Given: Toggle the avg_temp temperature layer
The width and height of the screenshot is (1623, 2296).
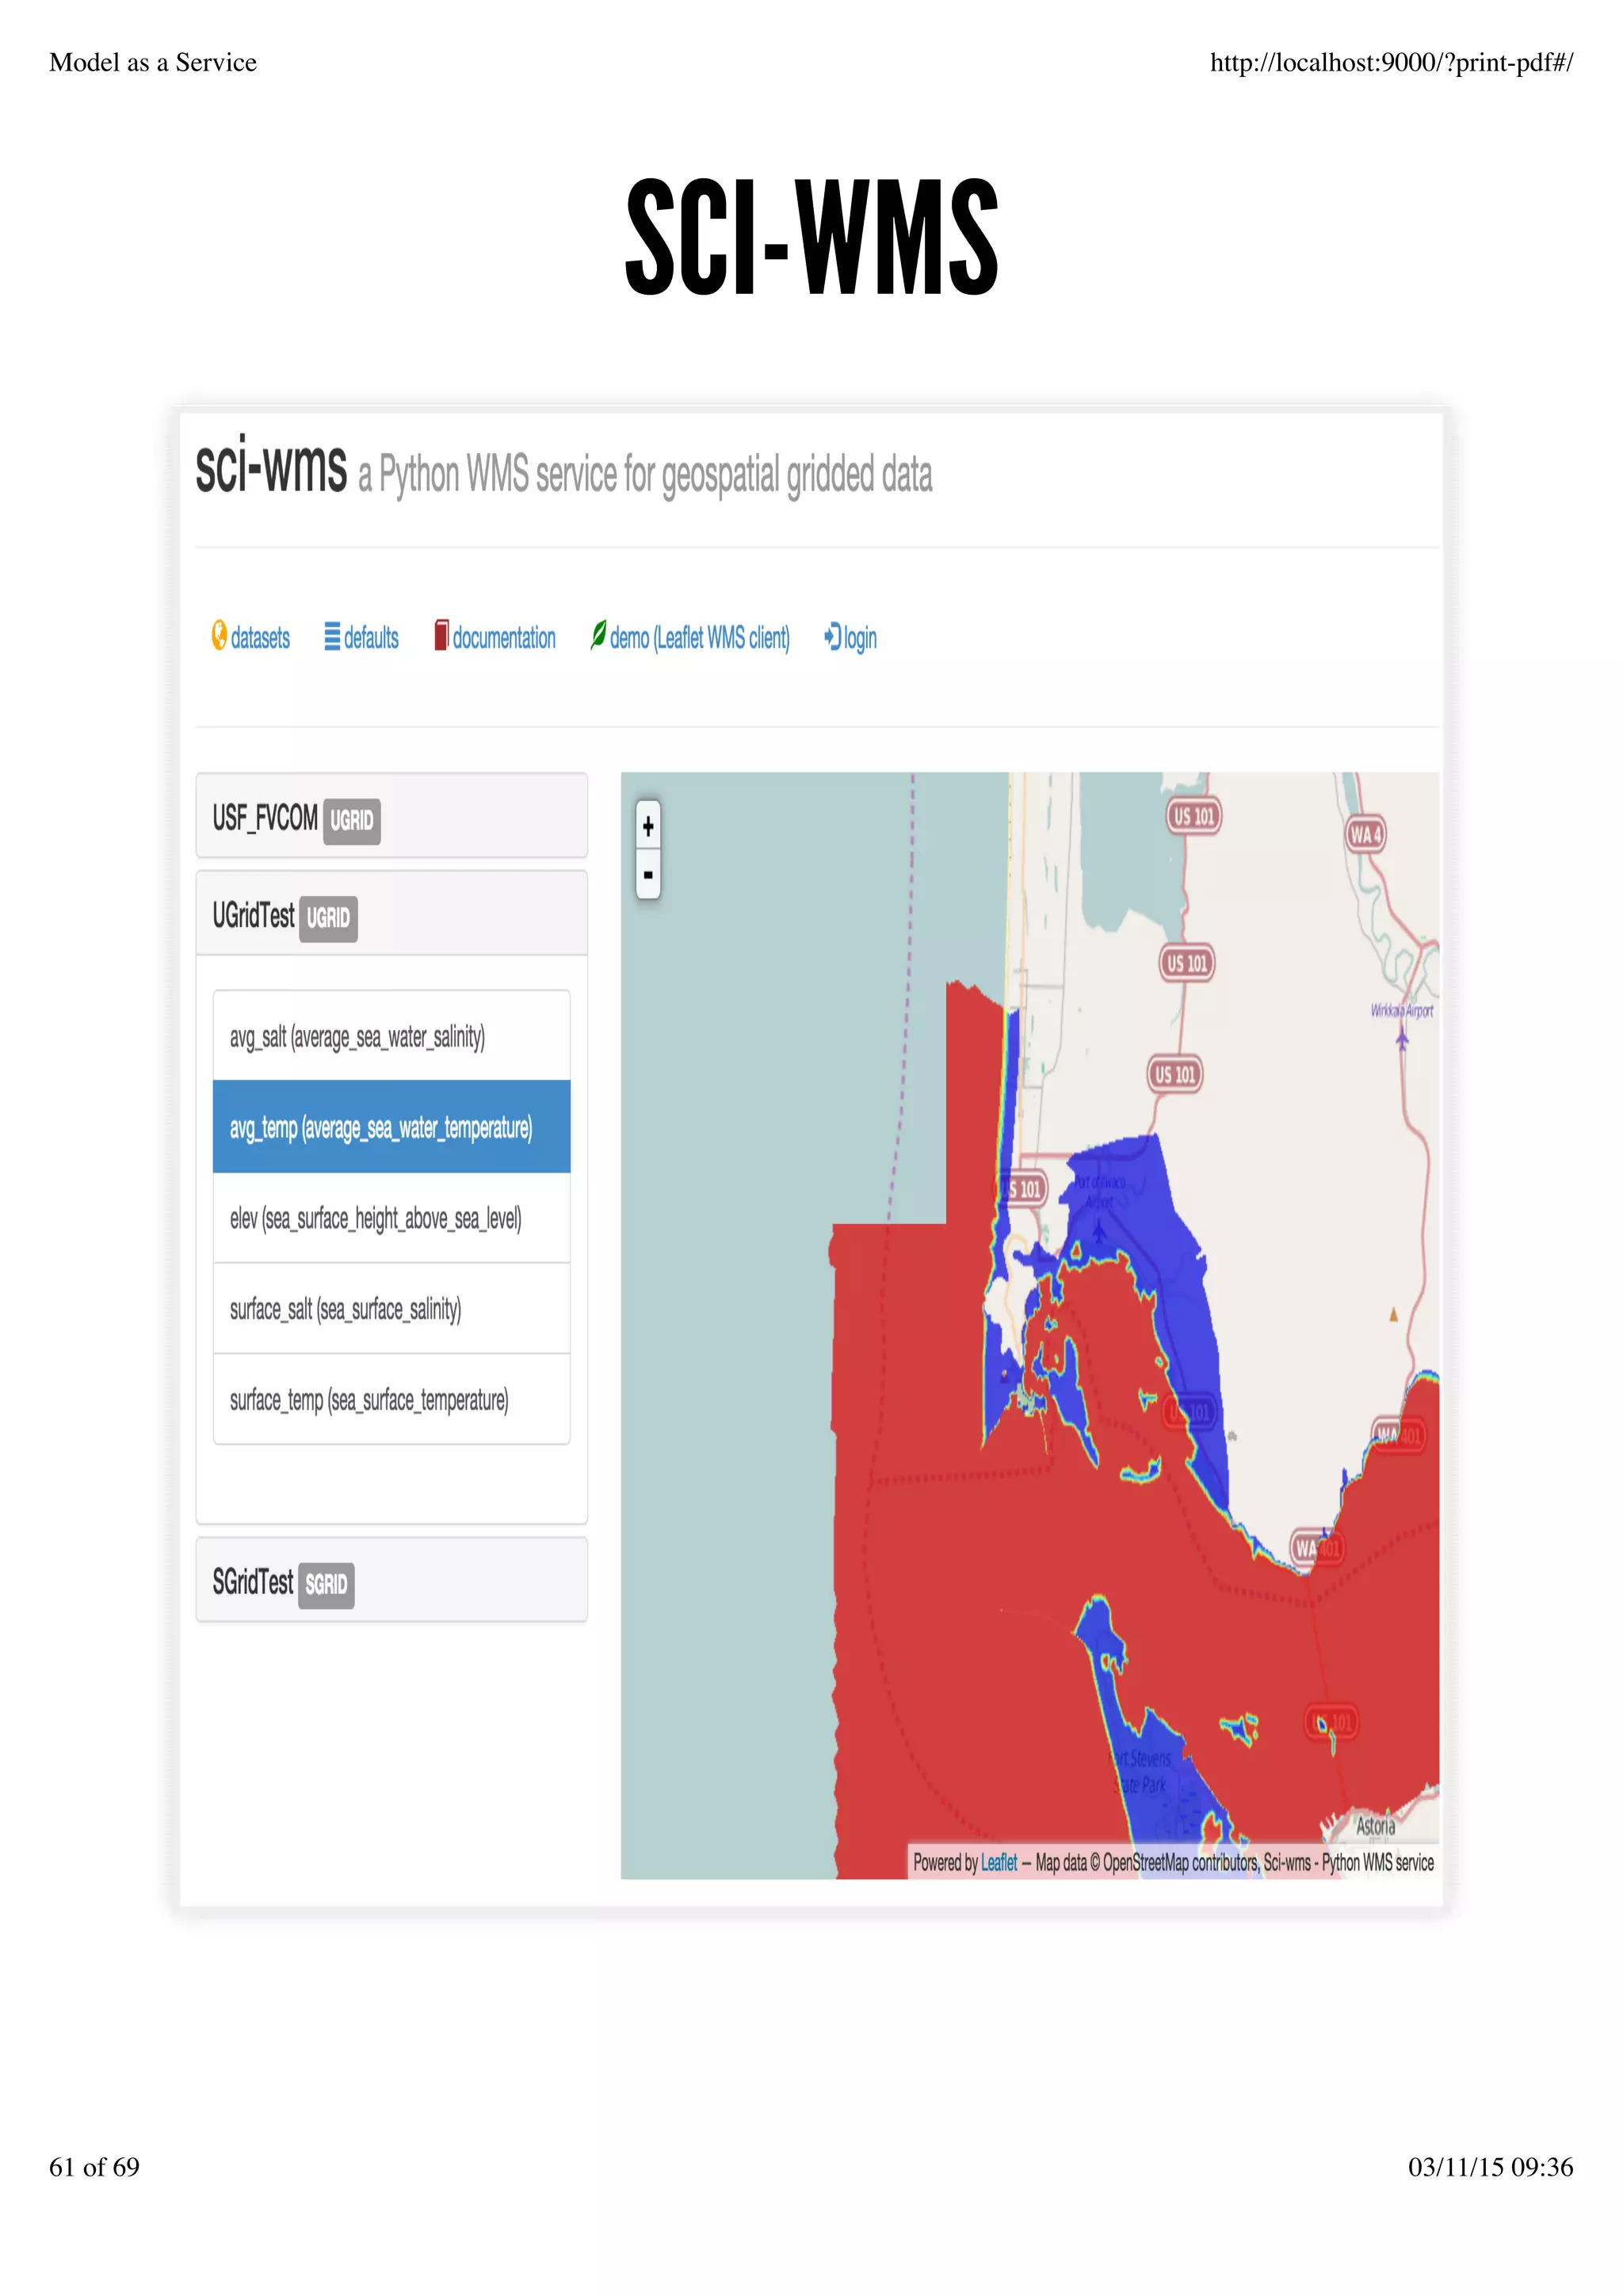Looking at the screenshot, I should click(381, 1128).
